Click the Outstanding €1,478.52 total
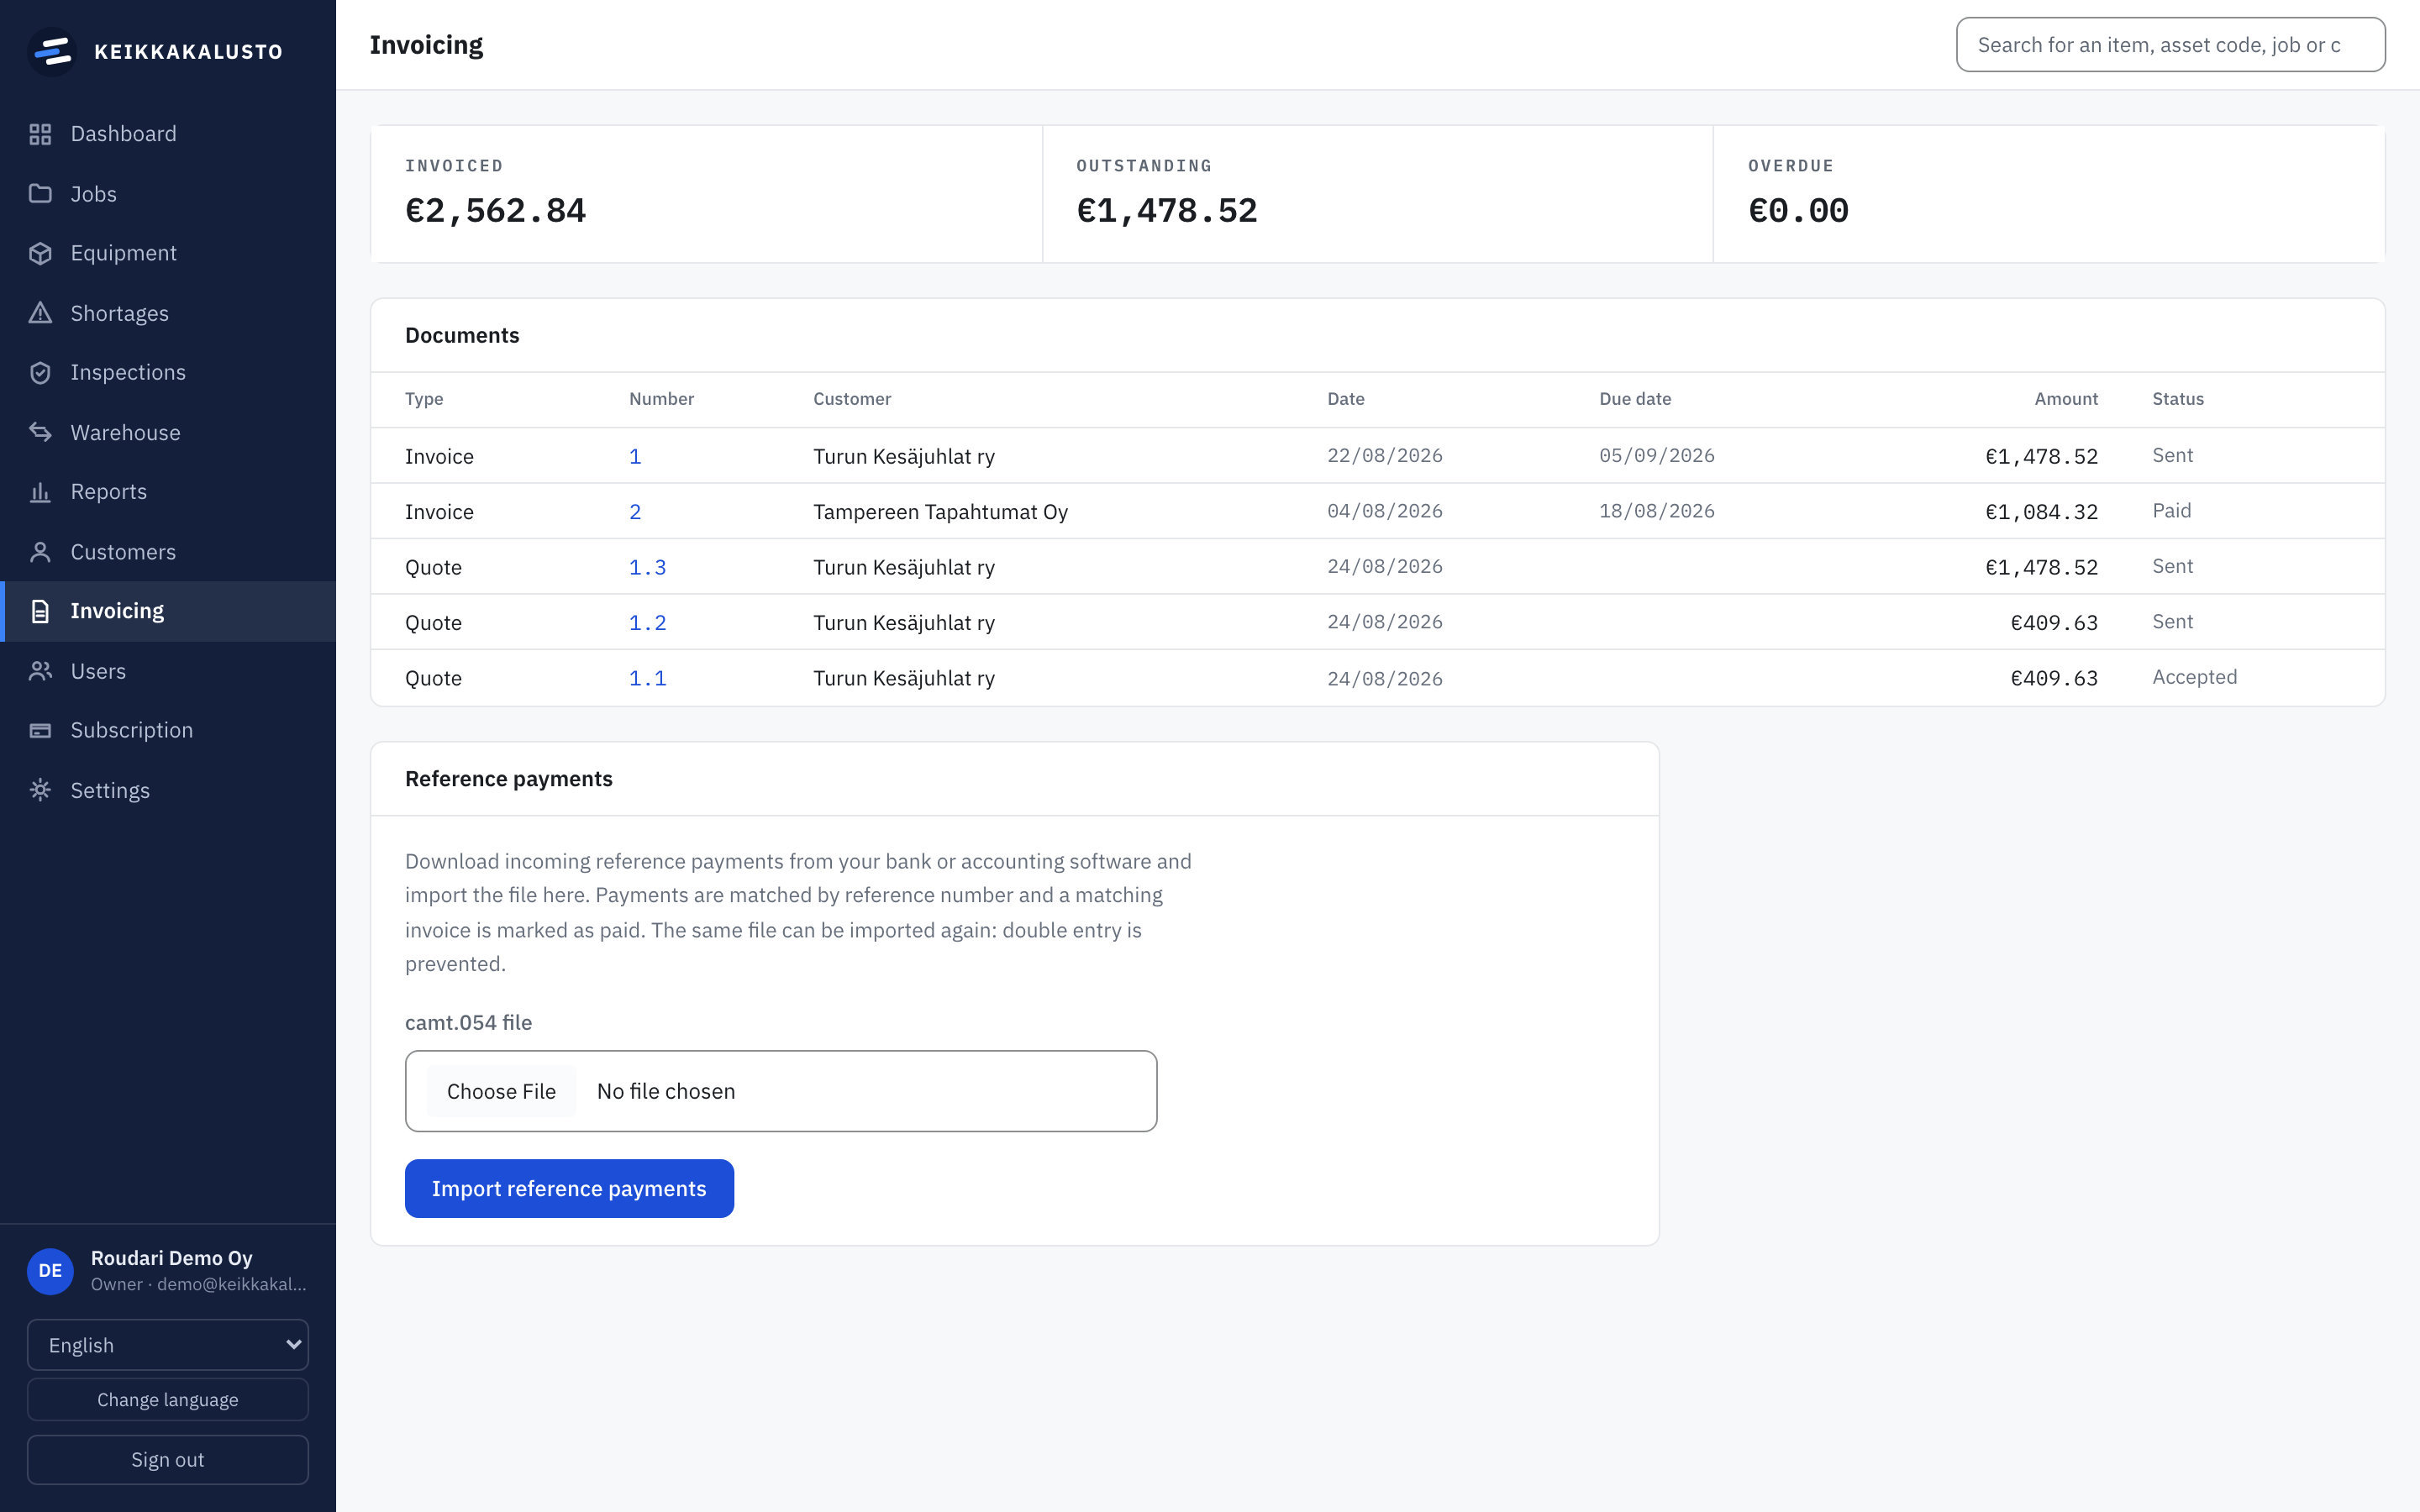The width and height of the screenshot is (2420, 1512). [1167, 211]
